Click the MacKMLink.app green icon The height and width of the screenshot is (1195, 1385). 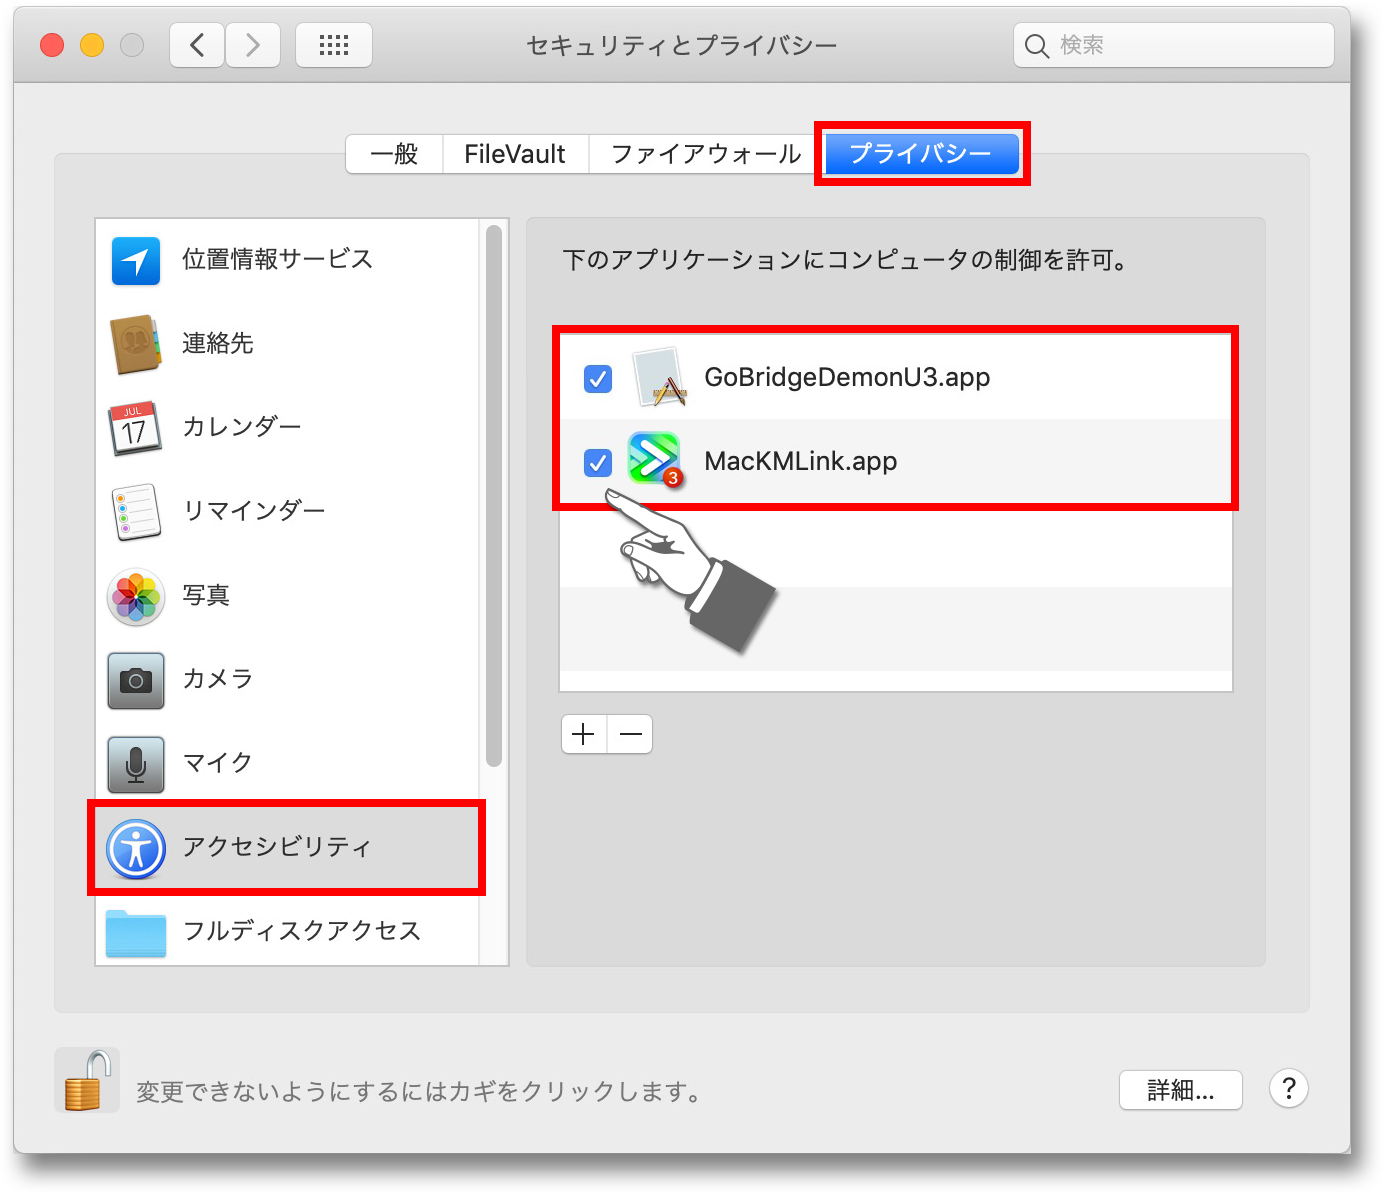pos(655,459)
